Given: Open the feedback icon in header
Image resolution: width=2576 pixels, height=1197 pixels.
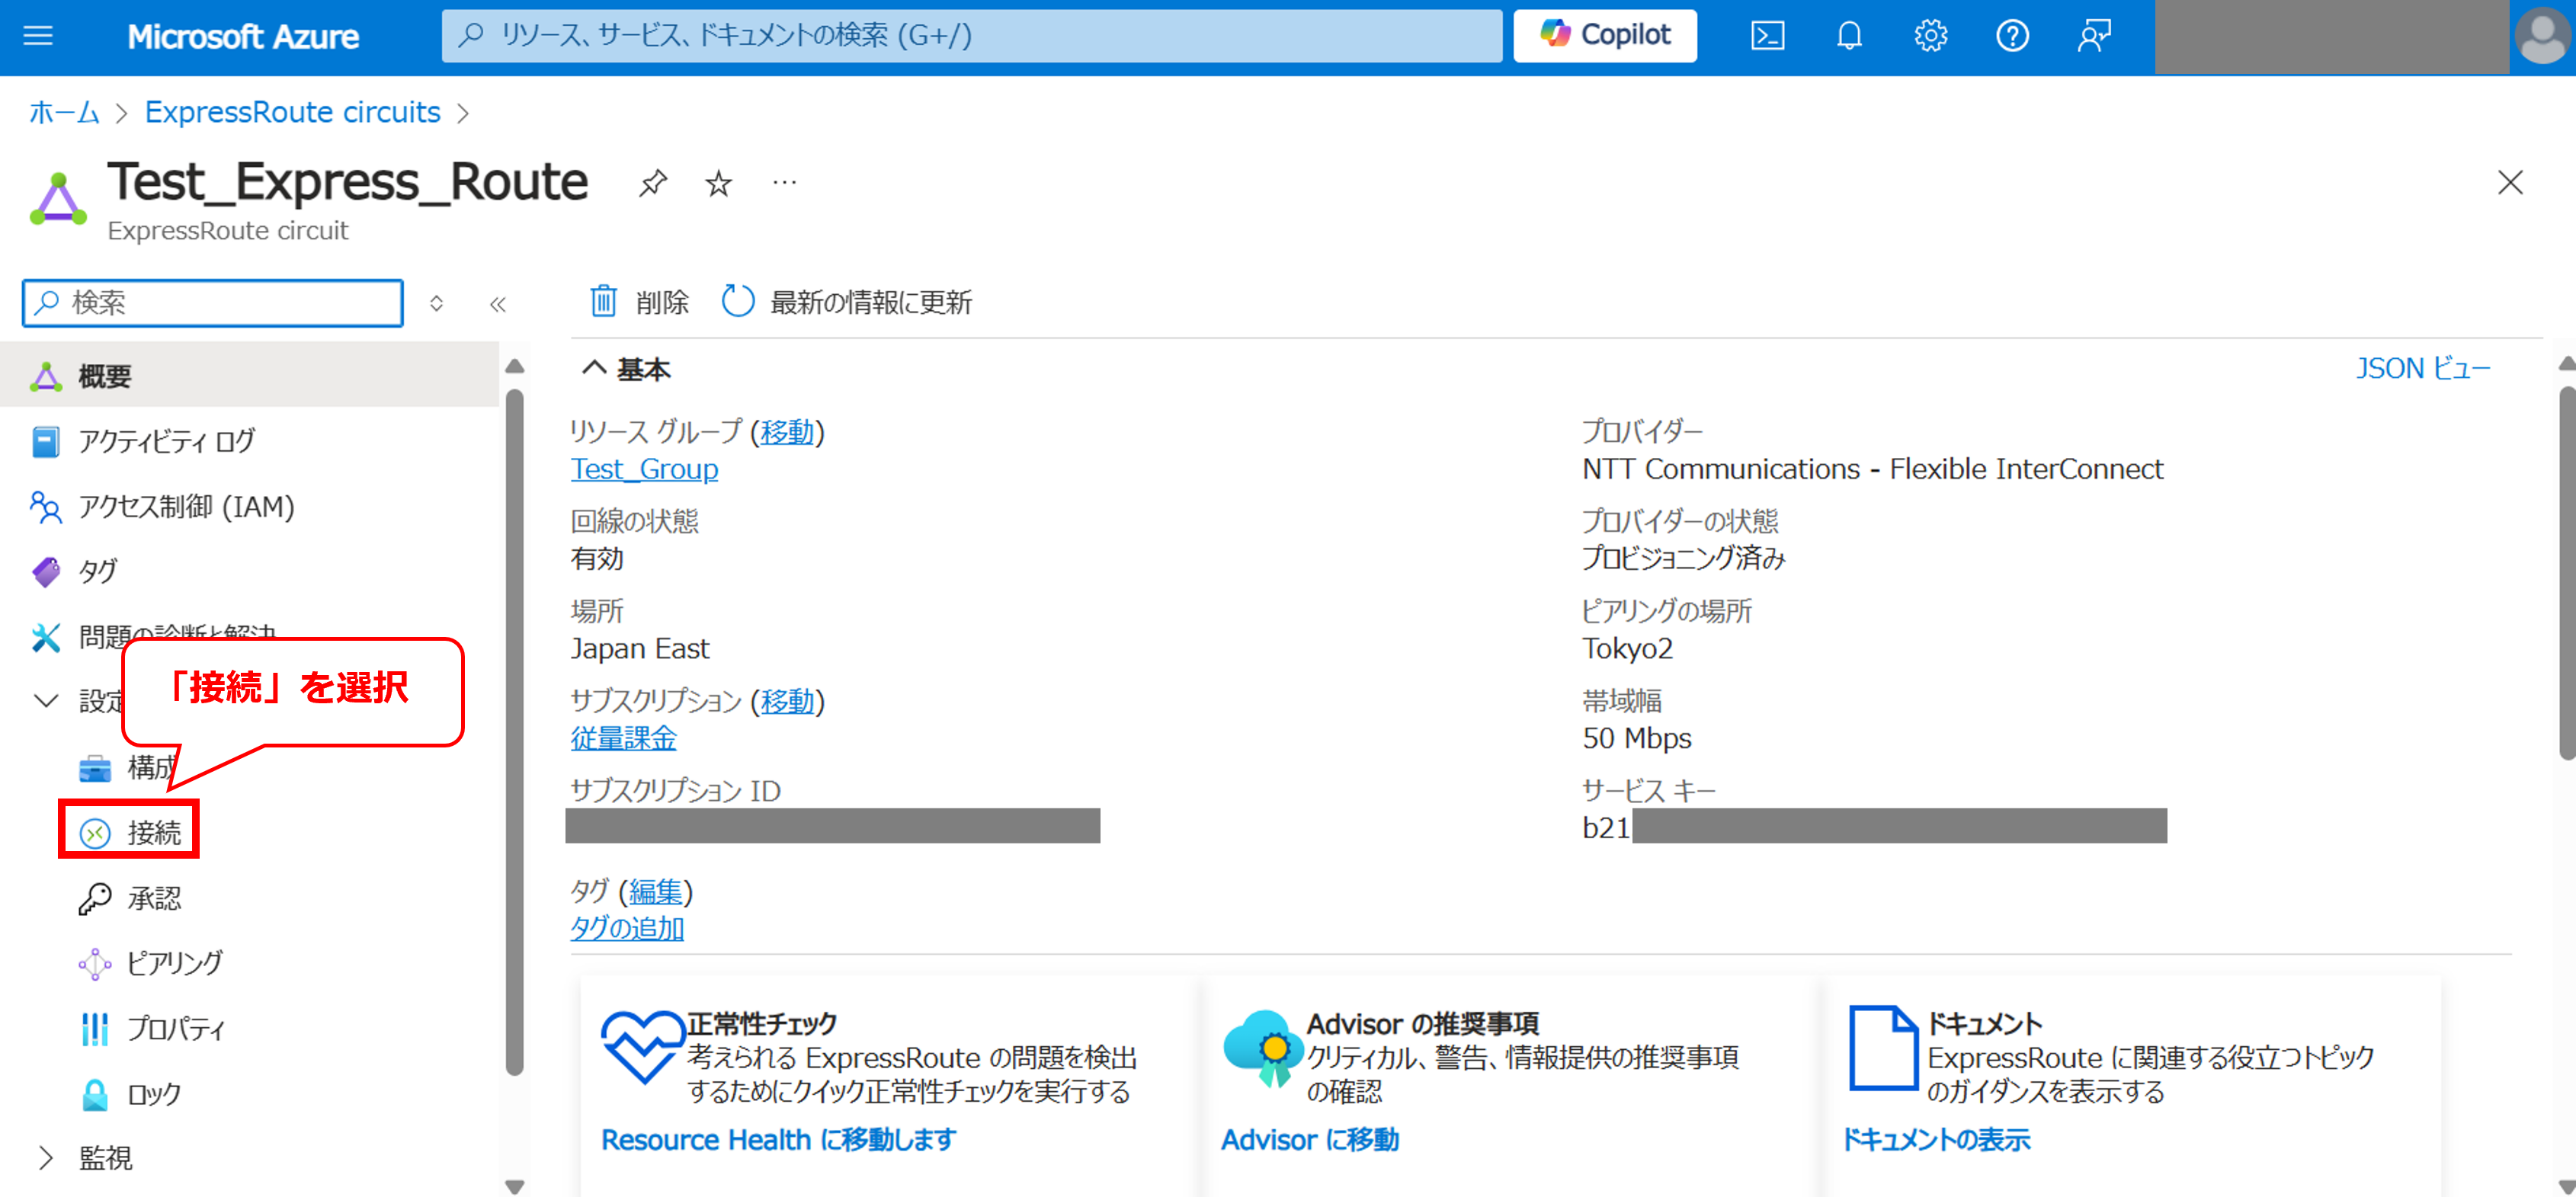Looking at the screenshot, I should pos(2093,36).
